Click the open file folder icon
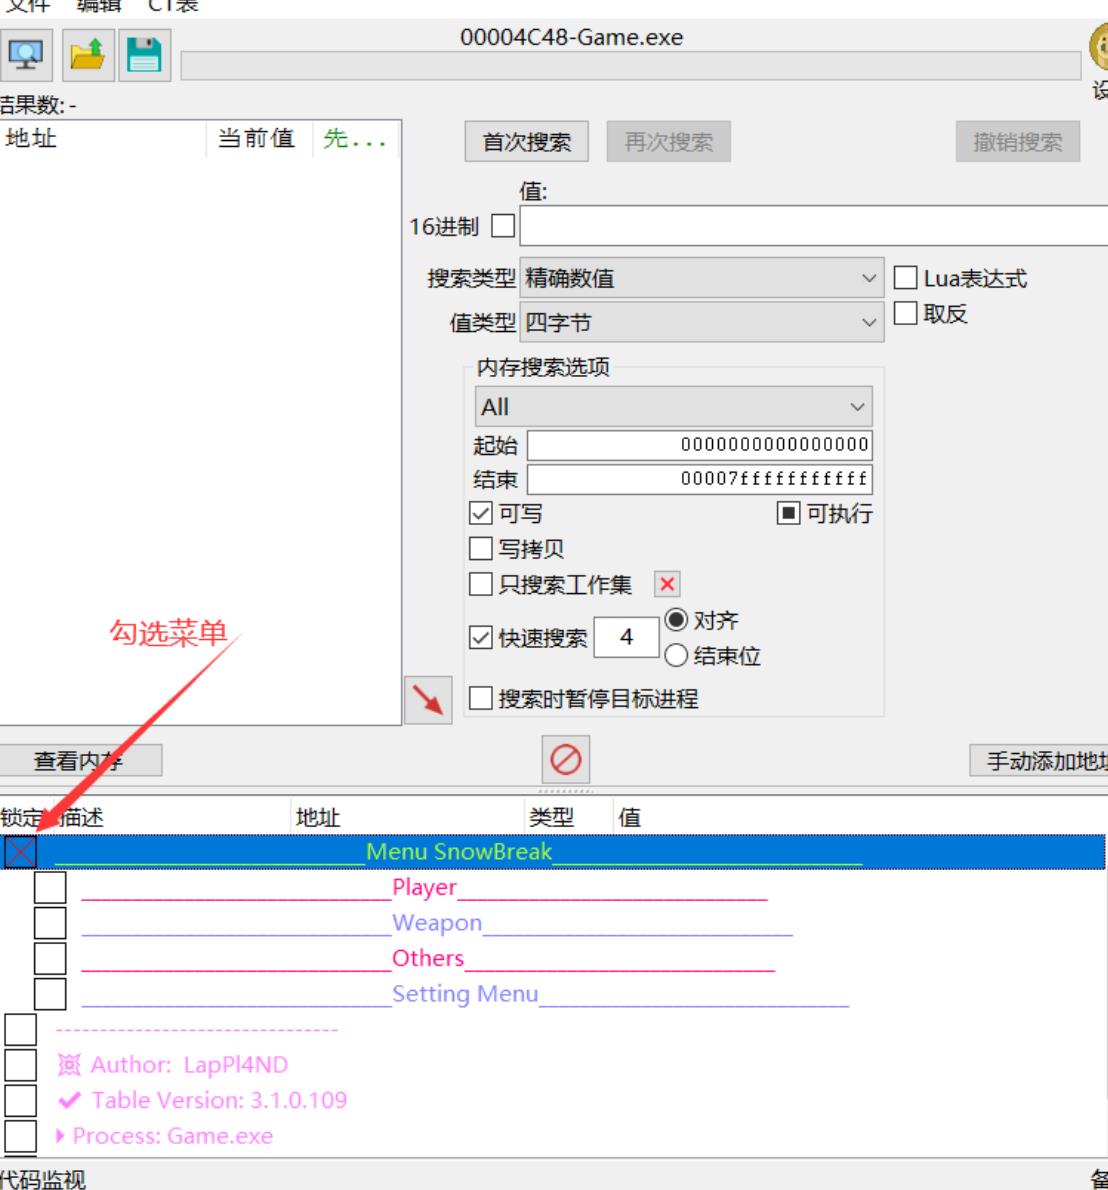The height and width of the screenshot is (1190, 1108). click(88, 55)
